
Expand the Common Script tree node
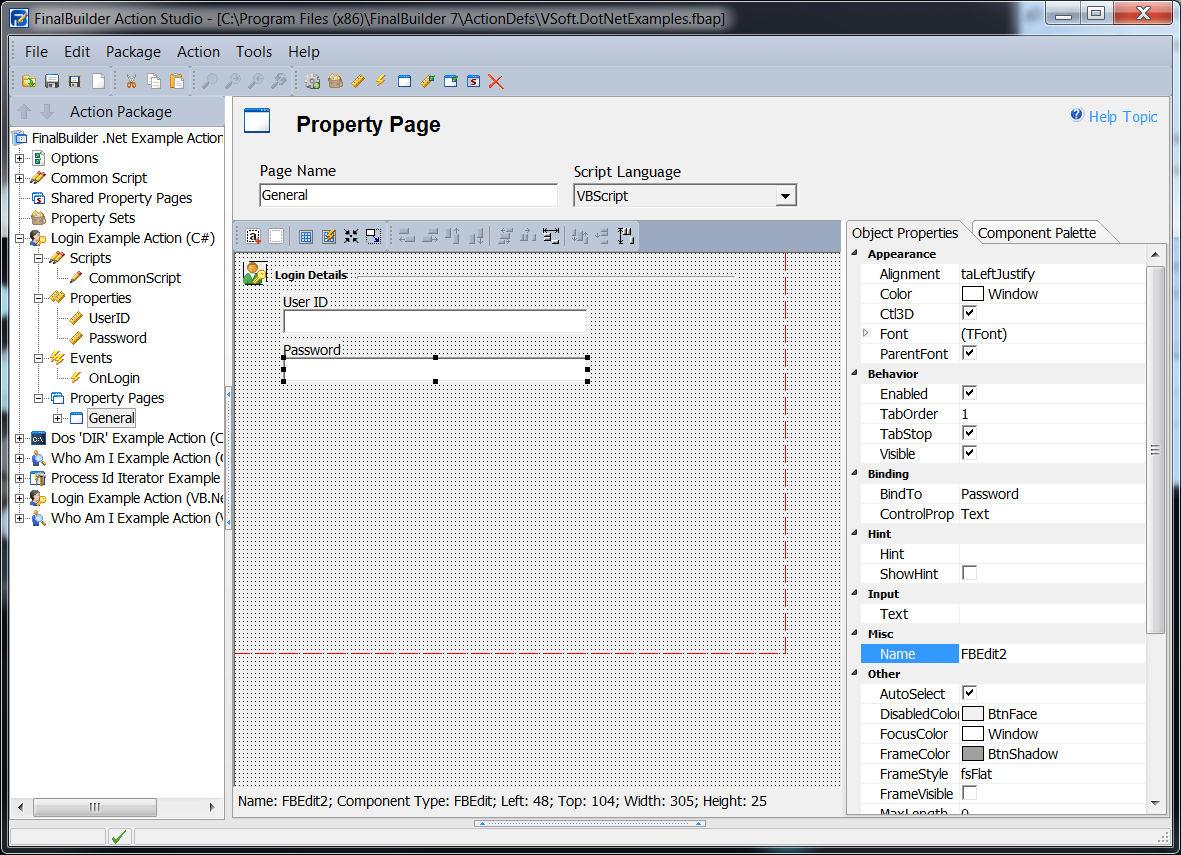tap(20, 178)
